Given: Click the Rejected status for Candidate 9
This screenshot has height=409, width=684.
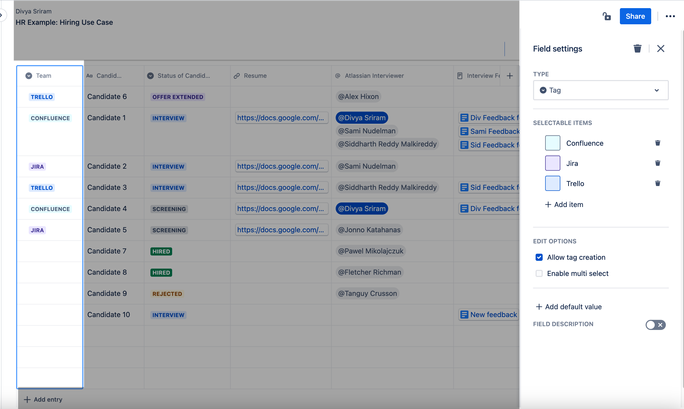Looking at the screenshot, I should [x=167, y=294].
